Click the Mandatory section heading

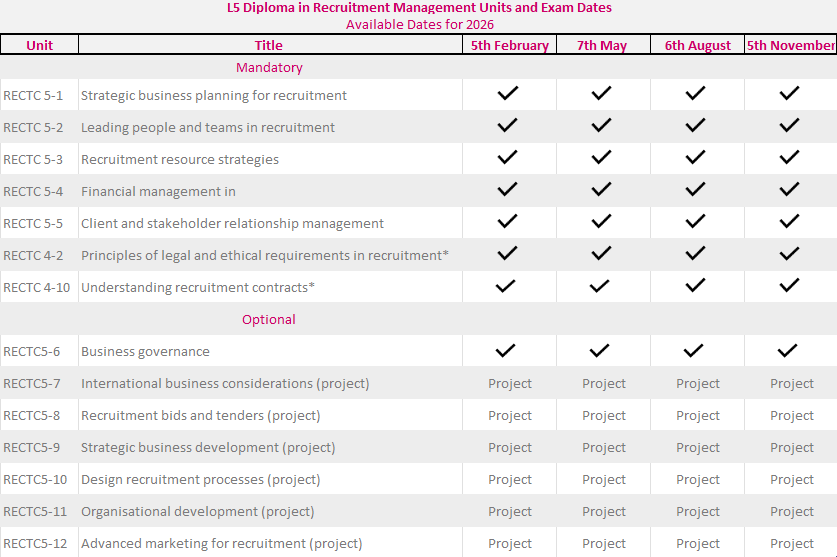point(269,68)
